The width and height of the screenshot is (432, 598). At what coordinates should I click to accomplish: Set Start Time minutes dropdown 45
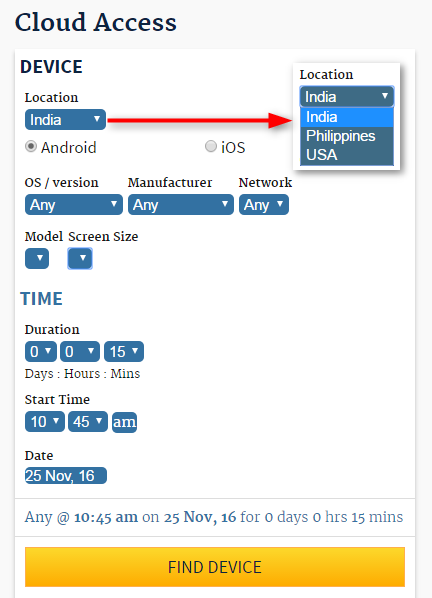[88, 421]
